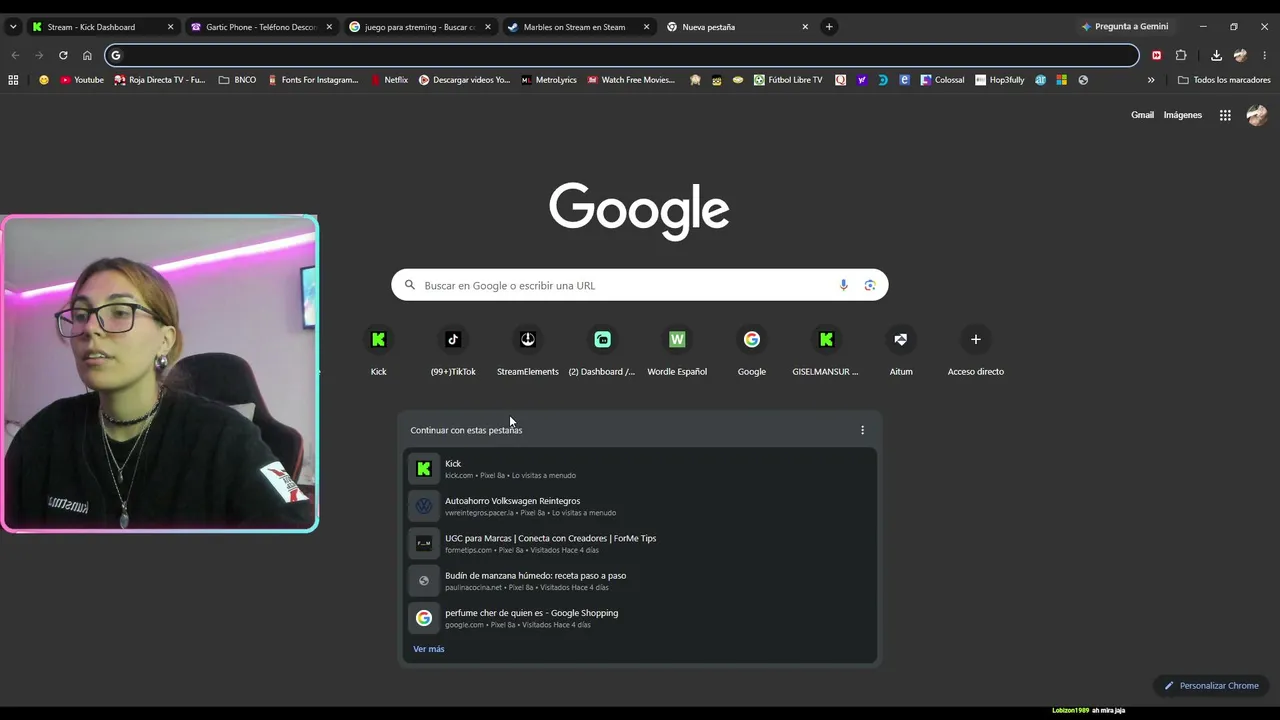Open the GISELMANSUR shortcut tile

[x=826, y=352]
